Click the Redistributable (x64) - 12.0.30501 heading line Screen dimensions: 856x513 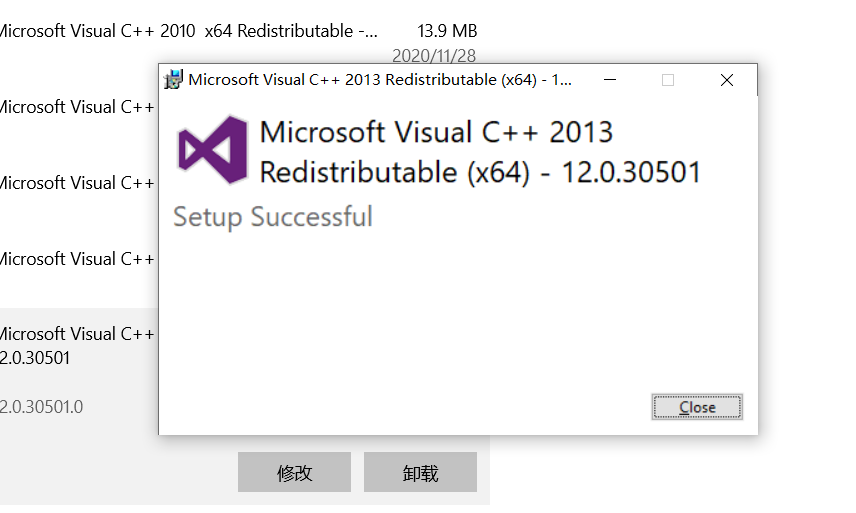click(x=480, y=172)
